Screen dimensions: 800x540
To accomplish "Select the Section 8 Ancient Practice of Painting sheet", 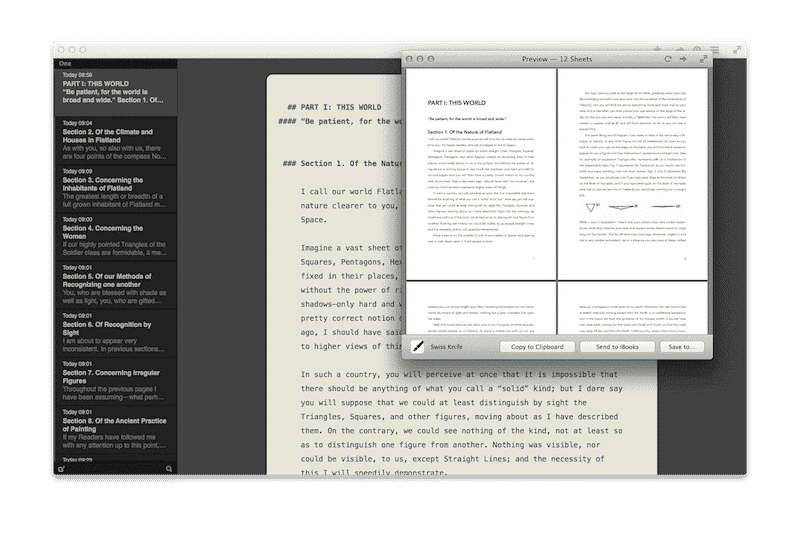I will pos(116,429).
